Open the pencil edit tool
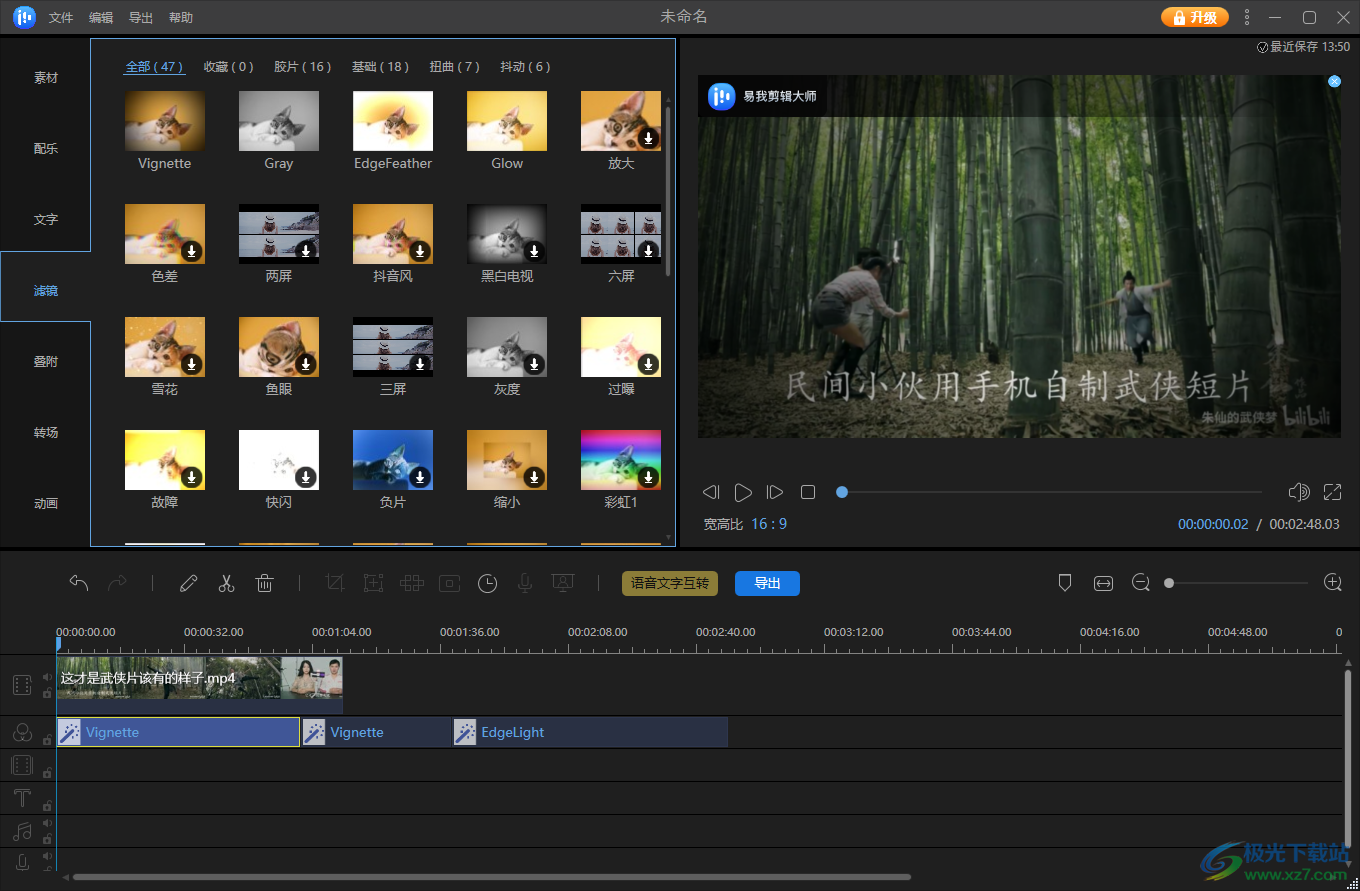Screen dimensions: 1360x891 point(188,583)
